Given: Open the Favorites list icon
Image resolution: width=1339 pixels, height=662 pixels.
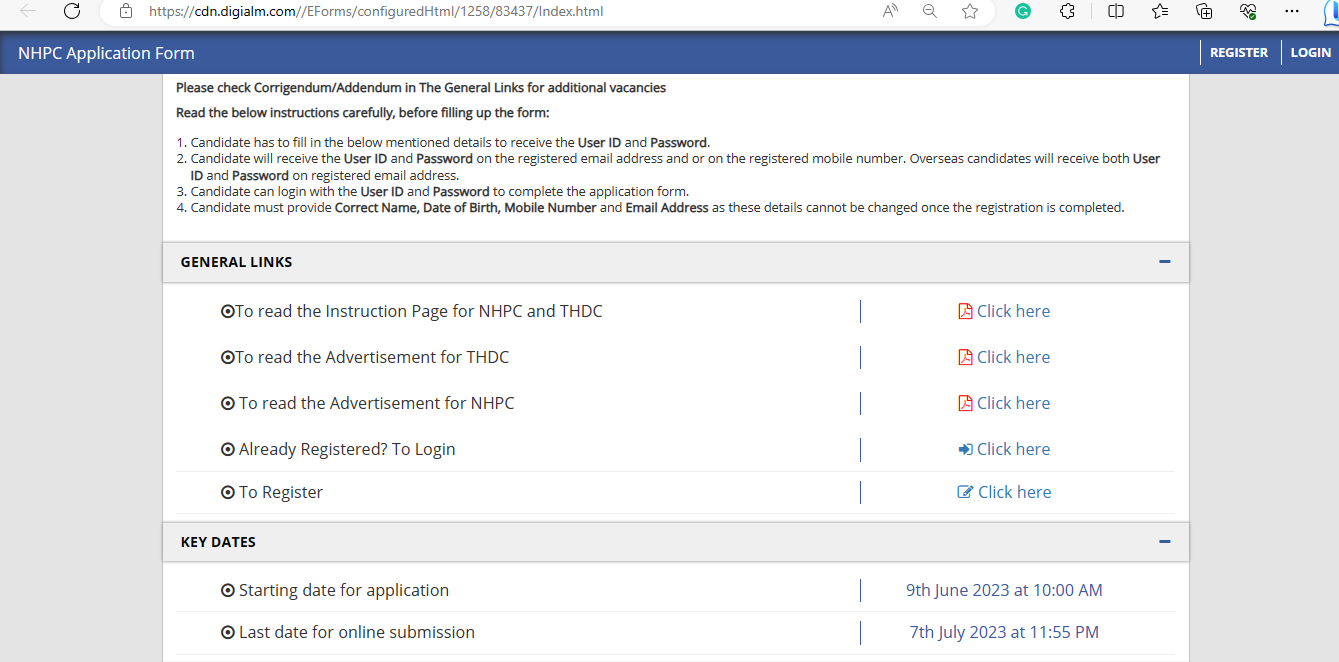Looking at the screenshot, I should pos(1160,12).
